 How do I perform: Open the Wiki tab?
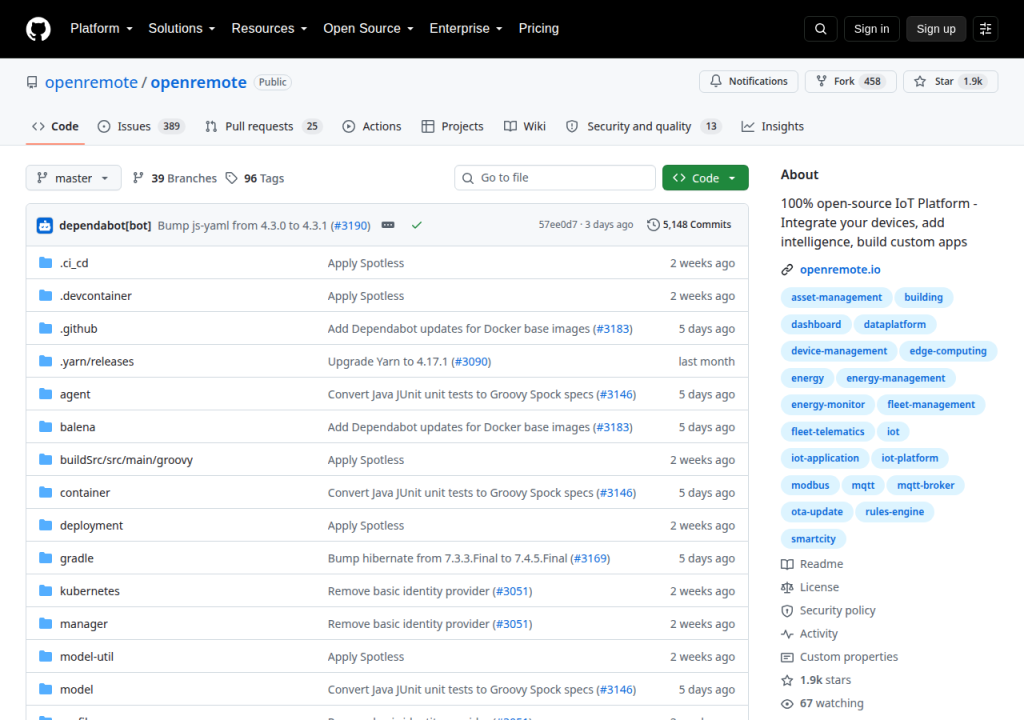click(525, 127)
